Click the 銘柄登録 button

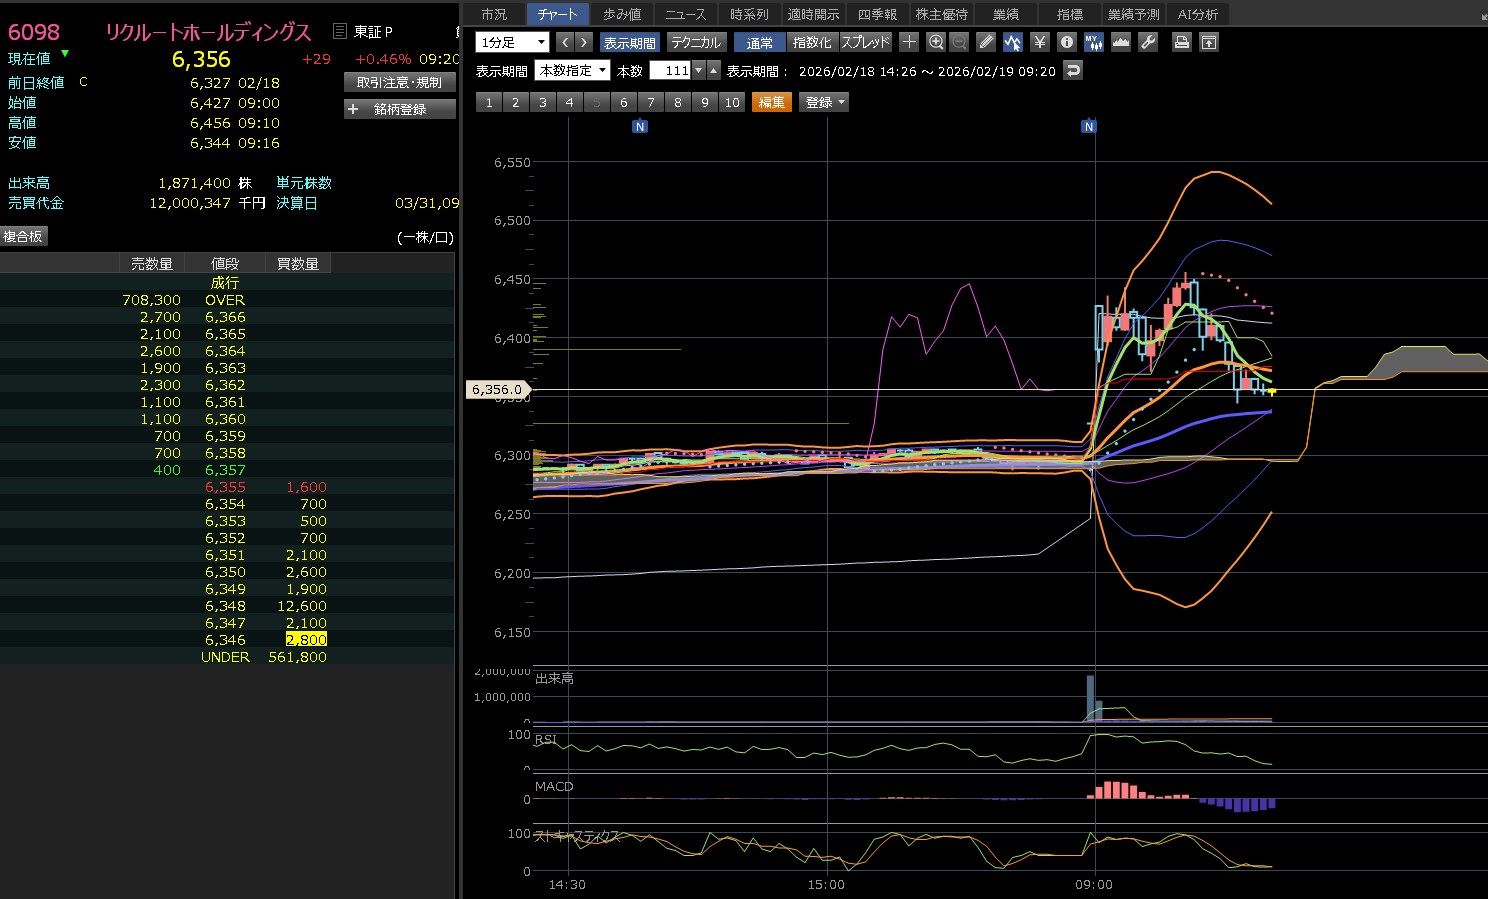(x=400, y=109)
